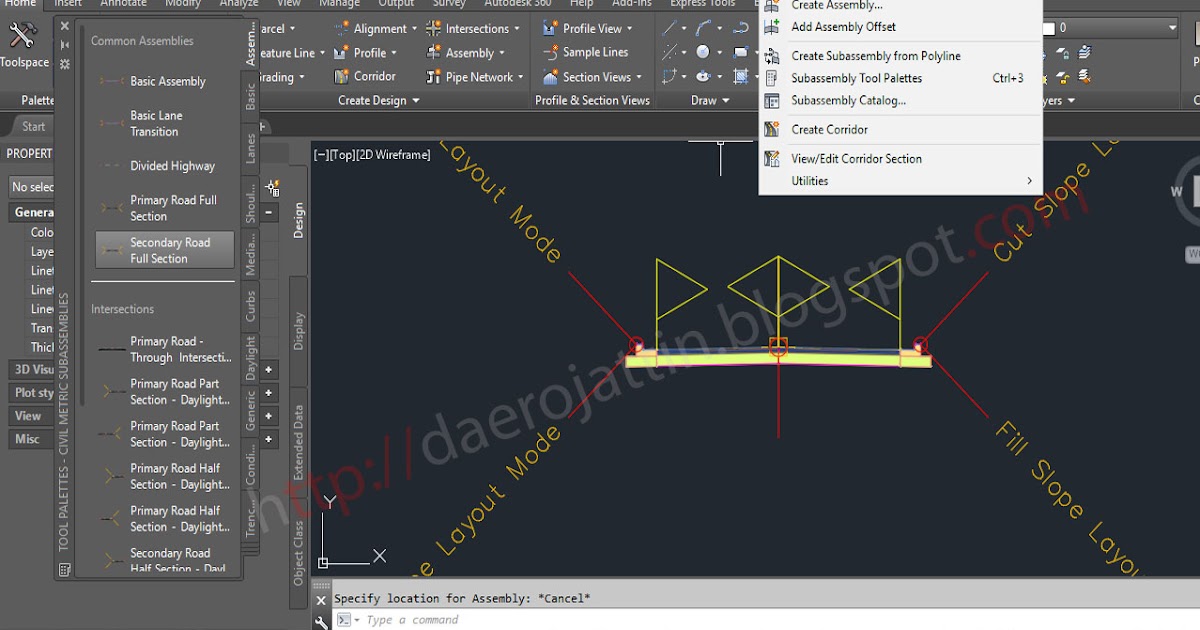This screenshot has width=1200, height=630.
Task: Toggle the layer freeze icon
Action: [x=1043, y=77]
